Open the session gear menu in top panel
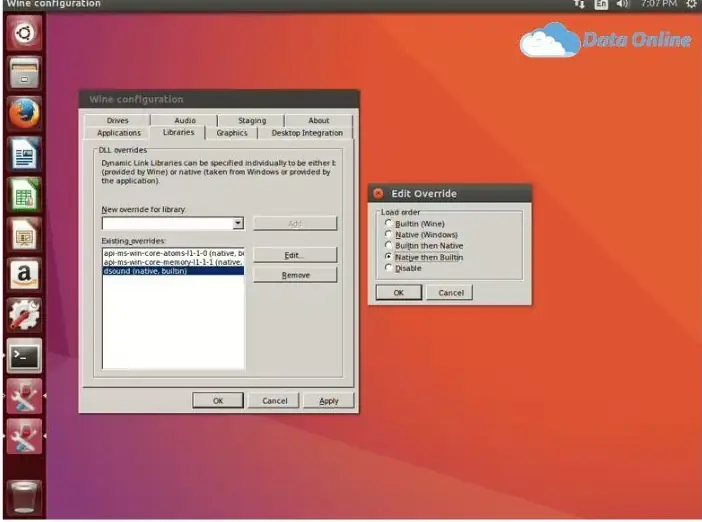This screenshot has height=522, width=702. (691, 4)
